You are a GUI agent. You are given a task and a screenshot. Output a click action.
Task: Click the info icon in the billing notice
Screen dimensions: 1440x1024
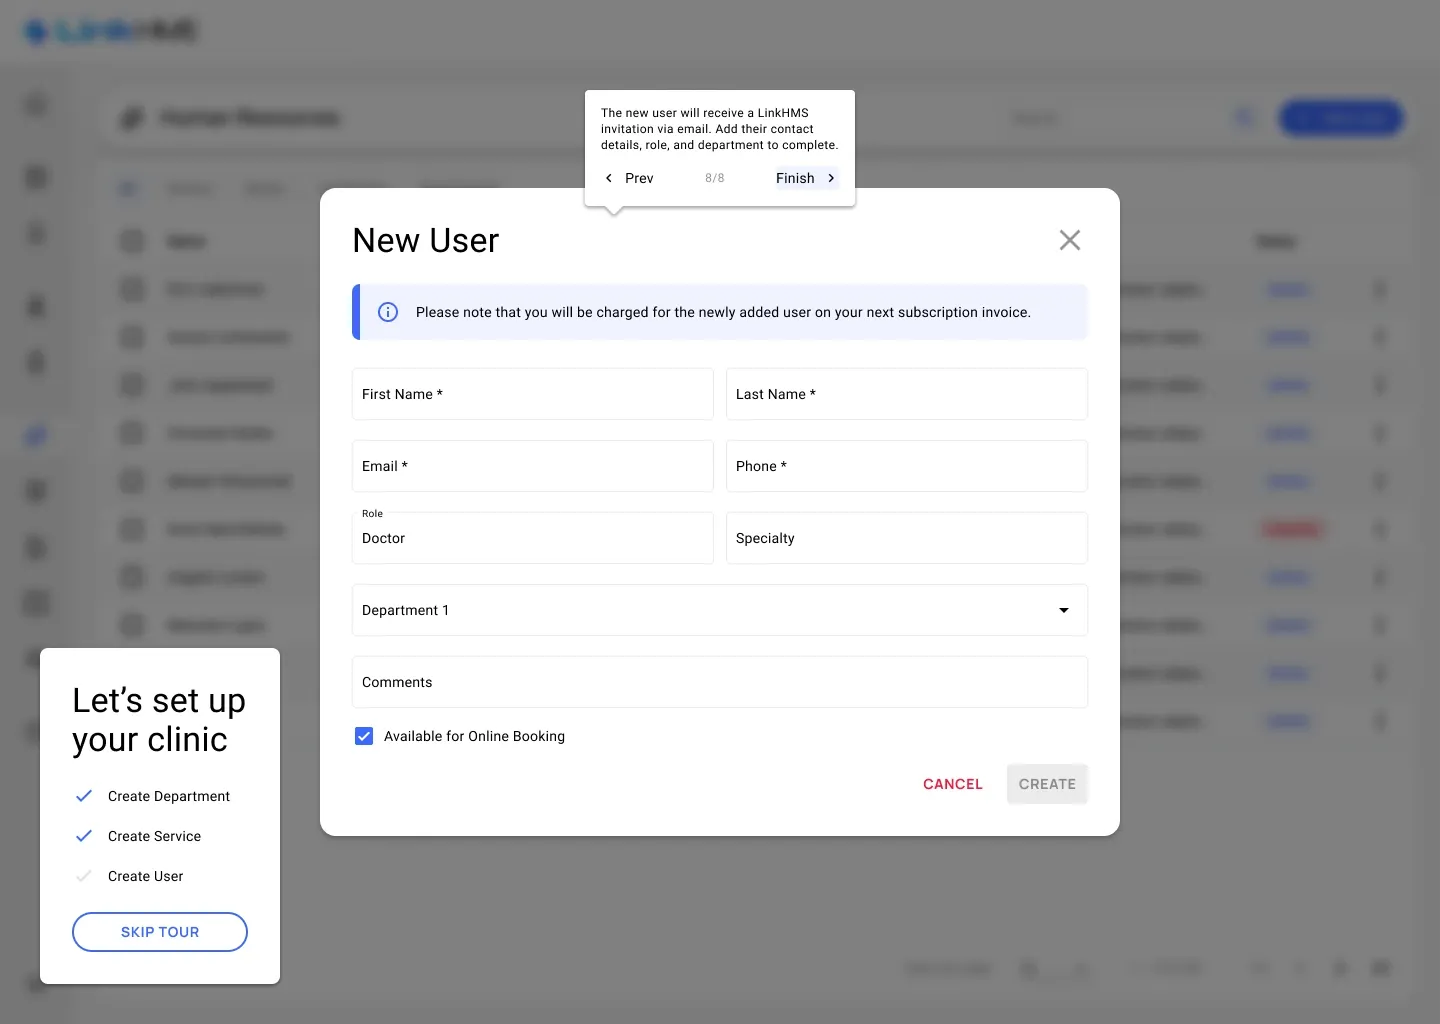click(388, 312)
